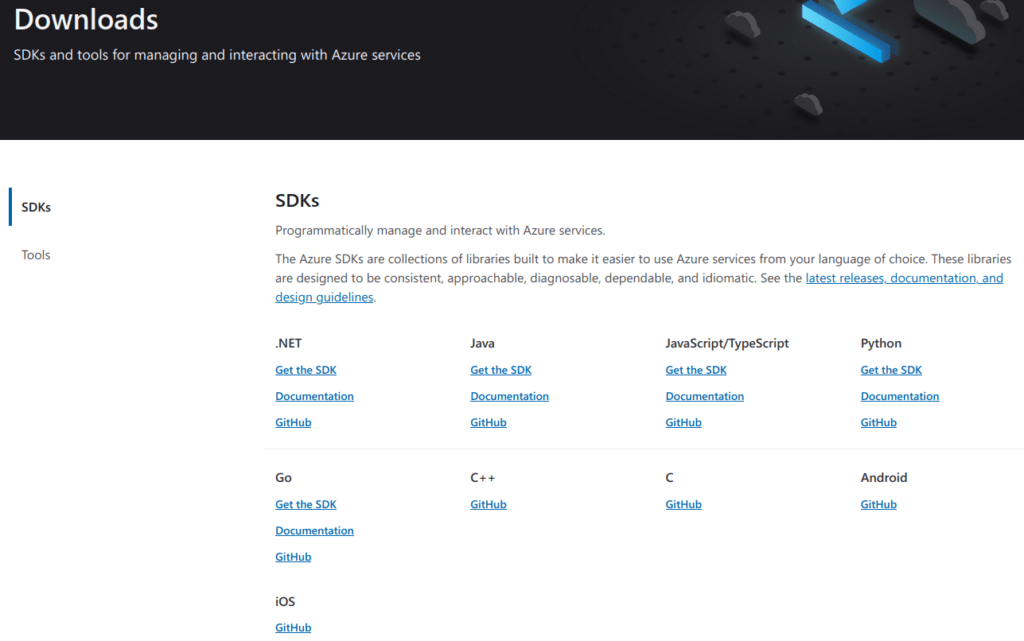
Task: Visit the Go GitHub link
Action: click(x=293, y=557)
